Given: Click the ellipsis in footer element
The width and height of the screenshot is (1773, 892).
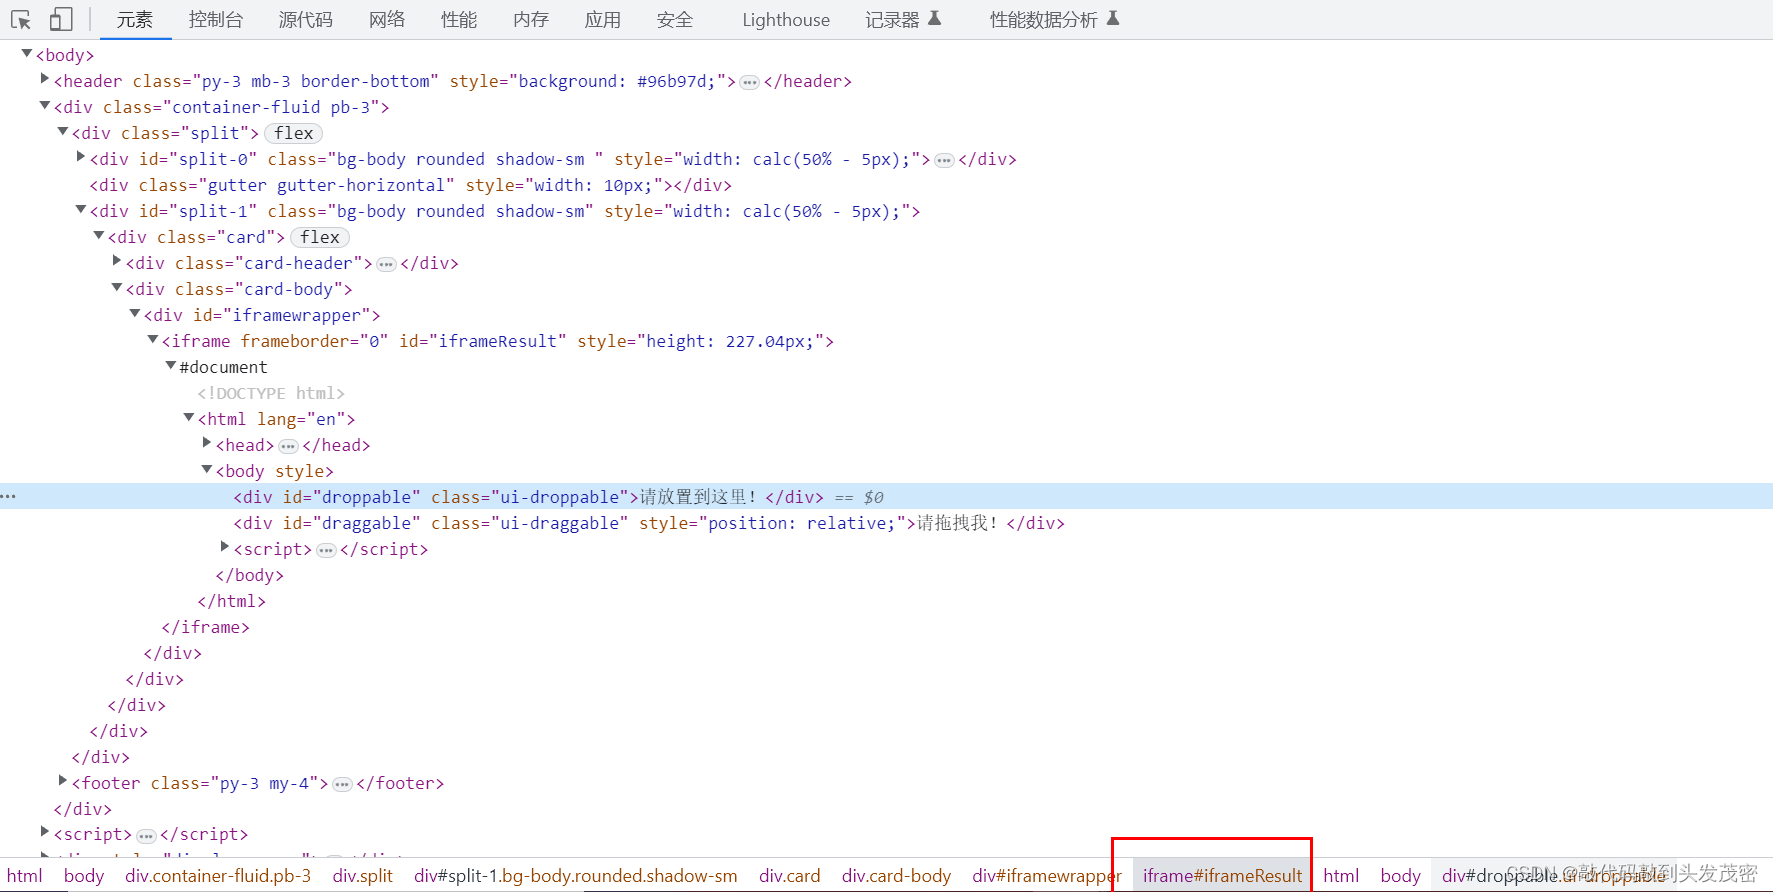Looking at the screenshot, I should (x=342, y=784).
